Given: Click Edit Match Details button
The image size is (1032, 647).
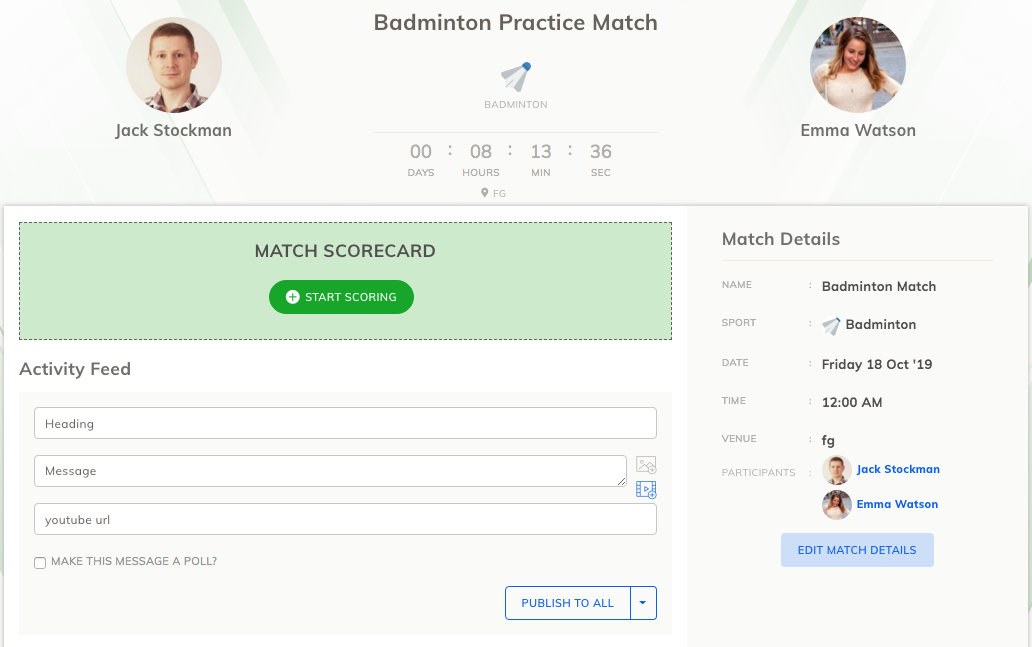Looking at the screenshot, I should (857, 550).
